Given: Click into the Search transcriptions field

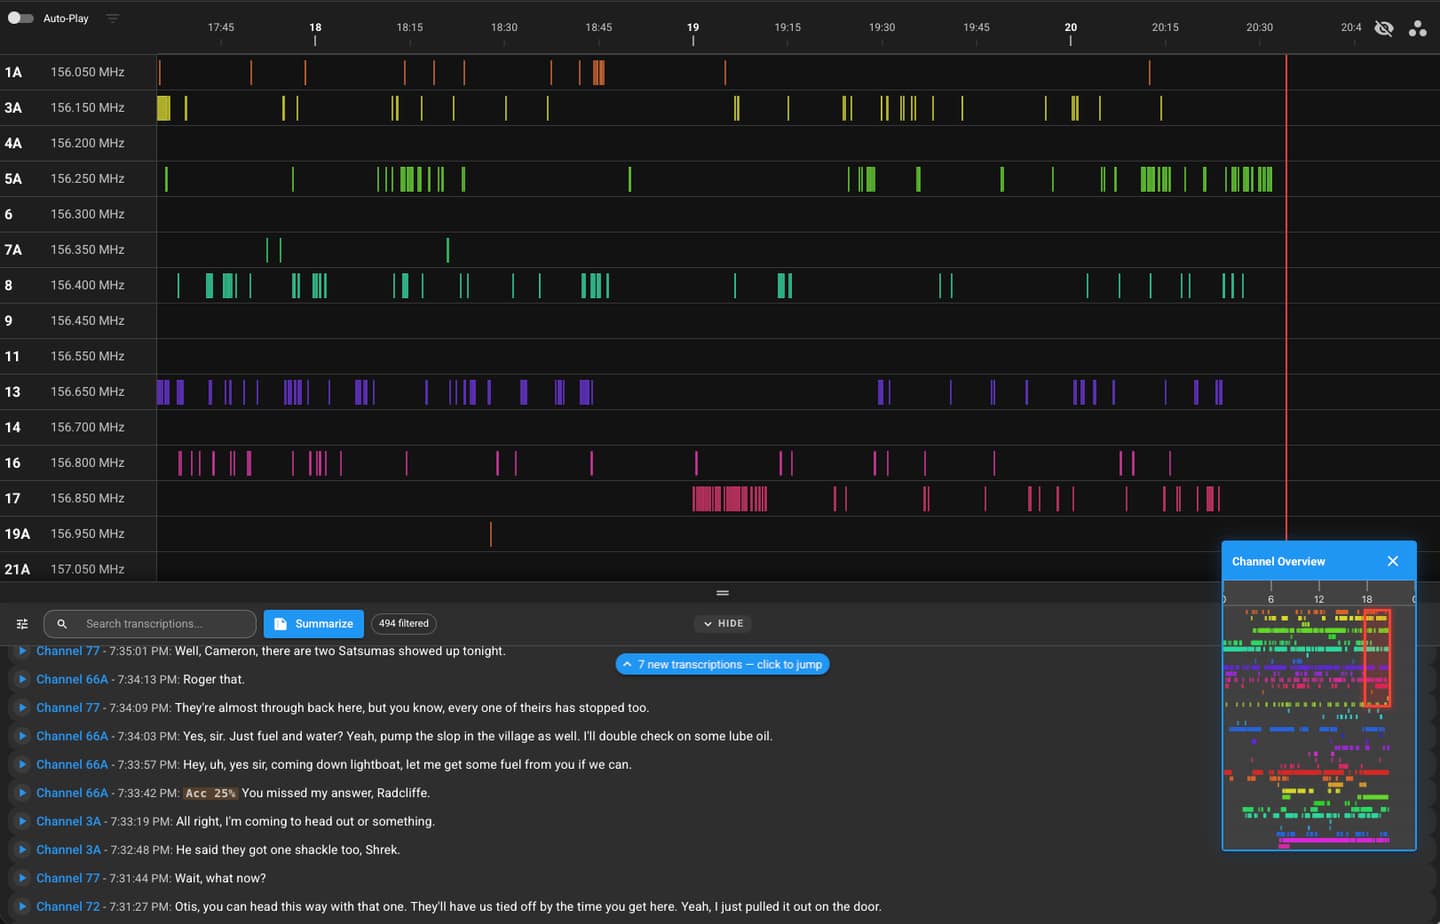Looking at the screenshot, I should coord(150,624).
